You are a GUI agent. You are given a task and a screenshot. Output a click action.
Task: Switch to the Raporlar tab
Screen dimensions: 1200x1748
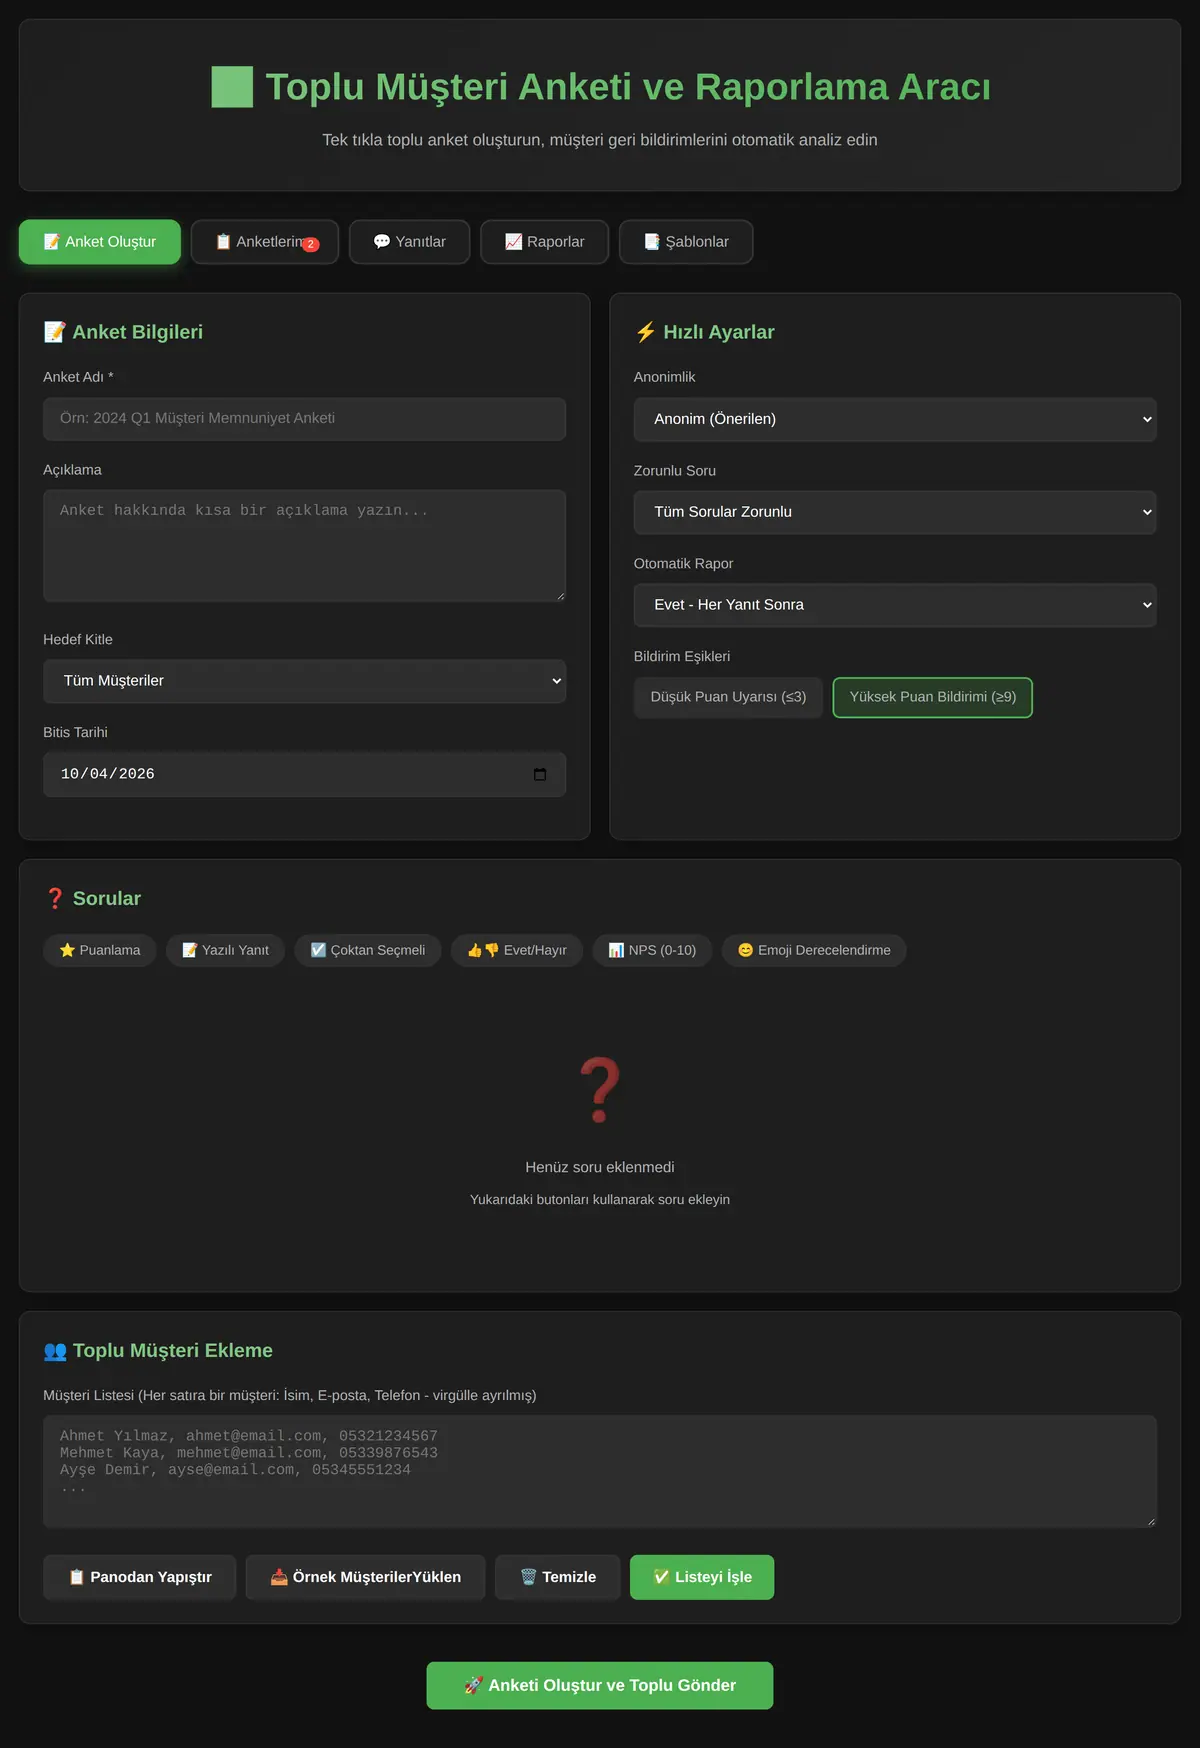coord(545,242)
